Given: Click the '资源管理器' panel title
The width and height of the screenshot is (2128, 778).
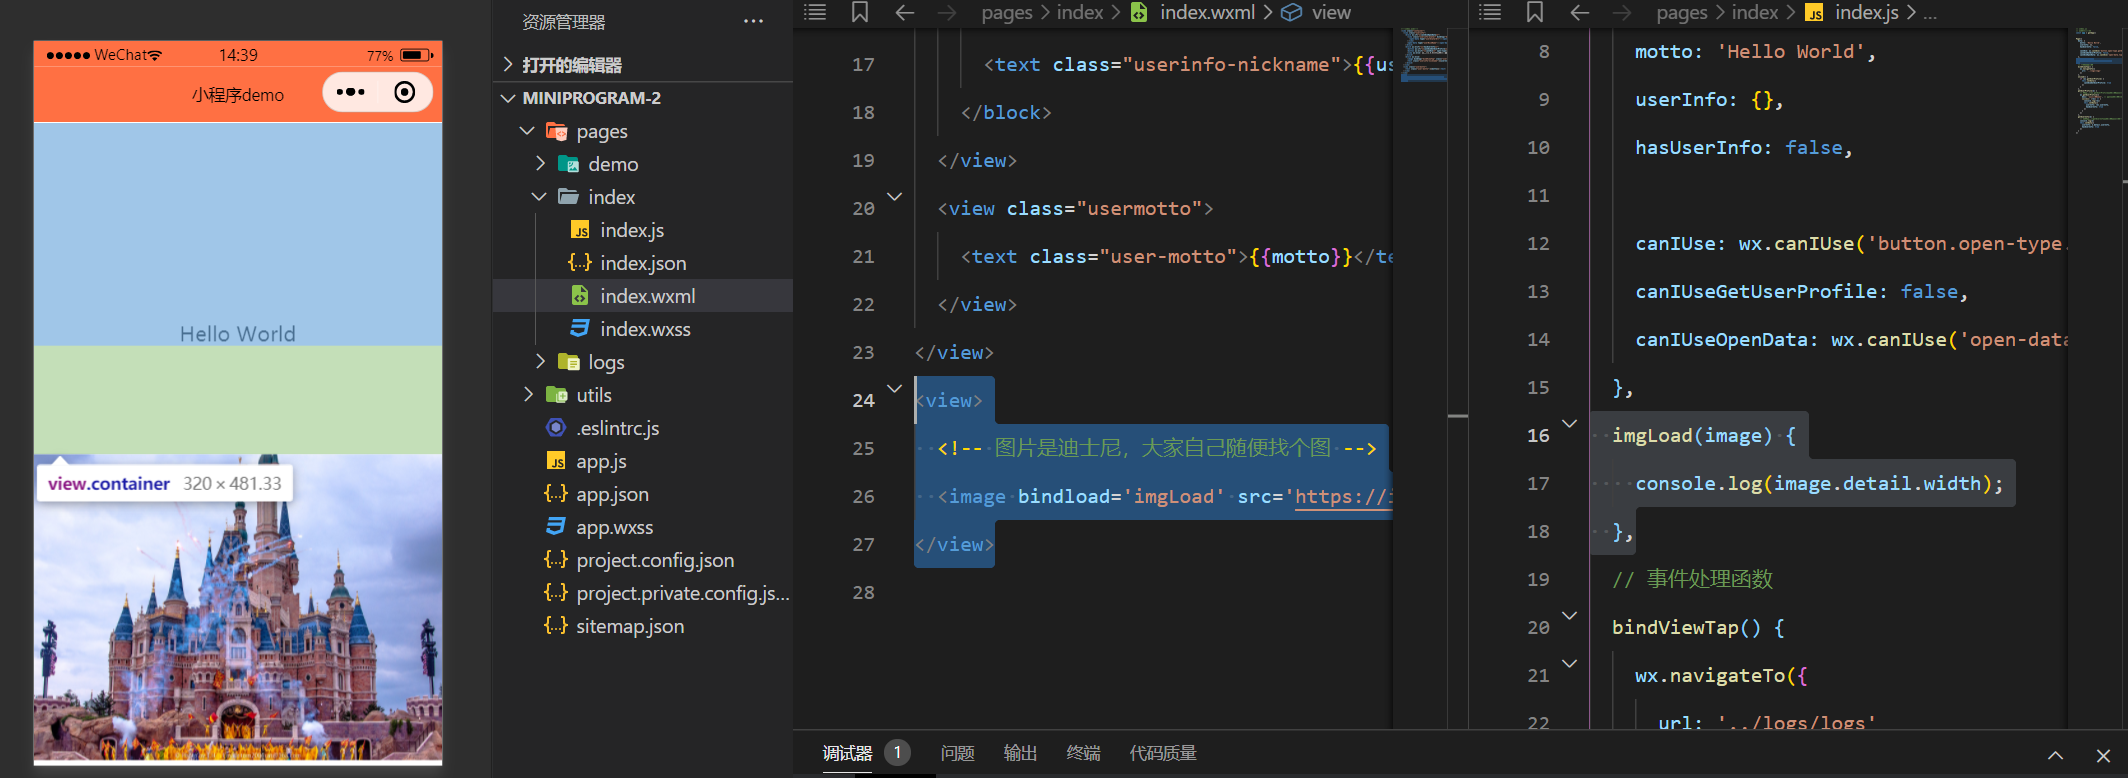Looking at the screenshot, I should (564, 22).
